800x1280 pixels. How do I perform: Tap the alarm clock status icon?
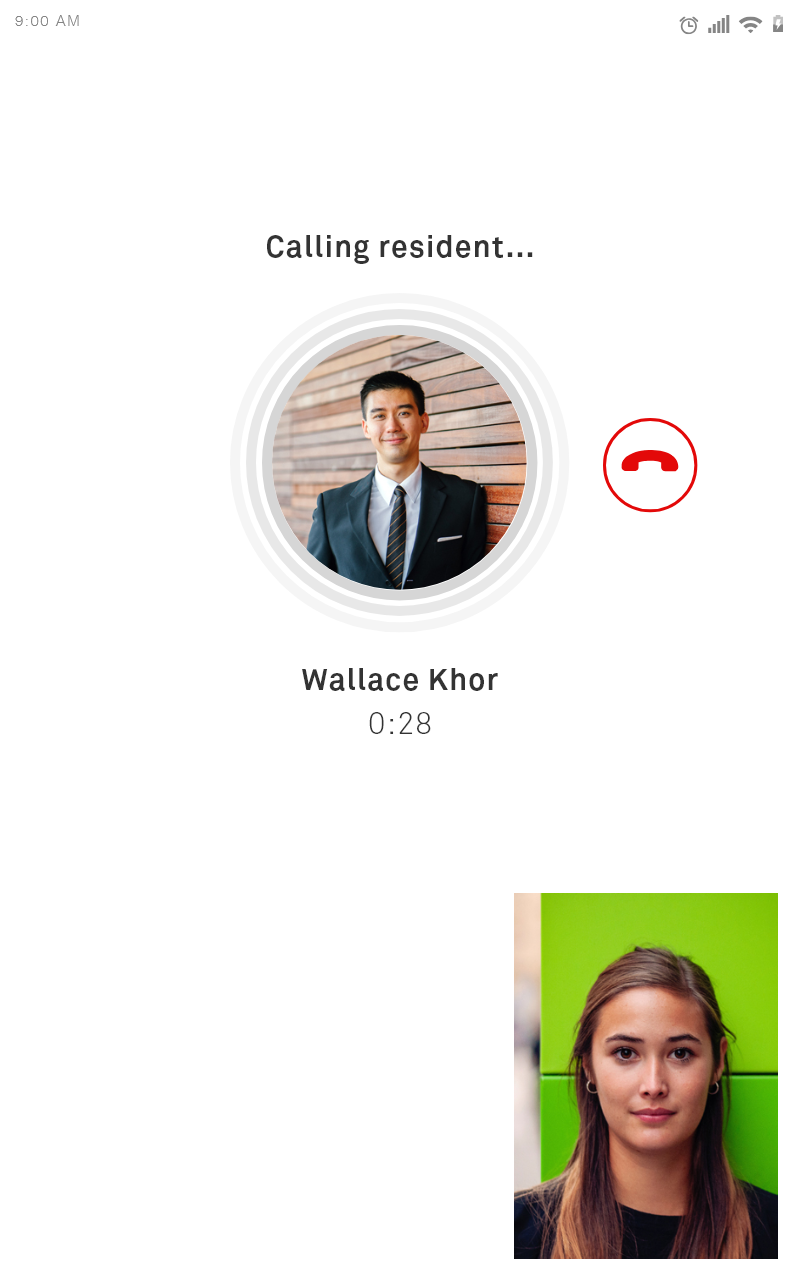click(x=689, y=25)
